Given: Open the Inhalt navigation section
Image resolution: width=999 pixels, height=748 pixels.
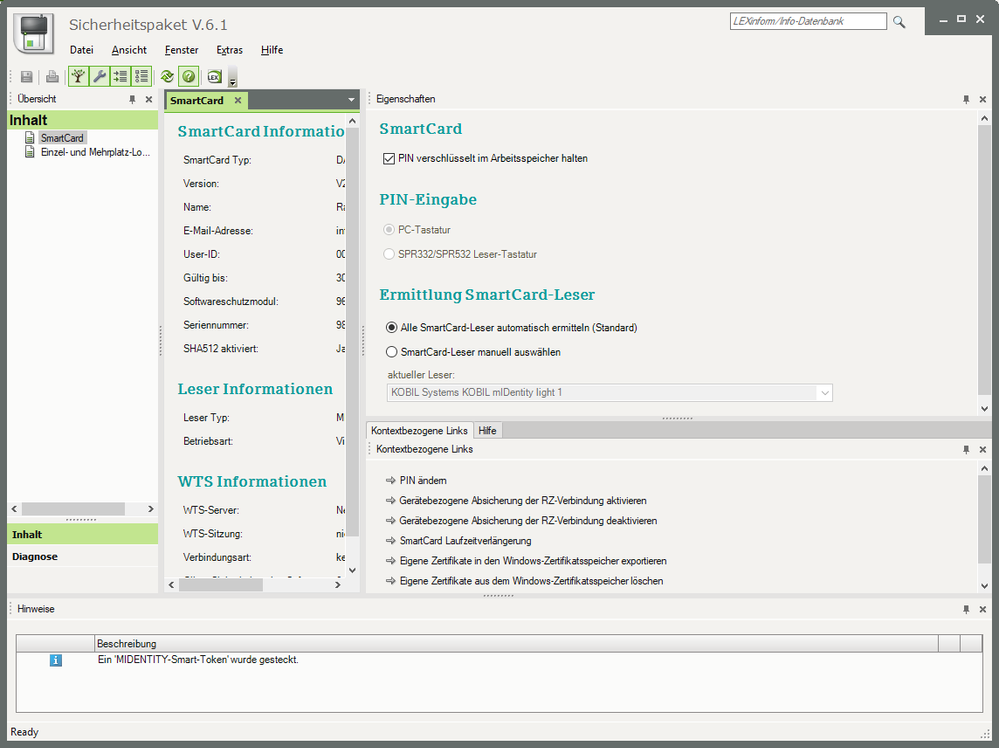Looking at the screenshot, I should click(83, 535).
